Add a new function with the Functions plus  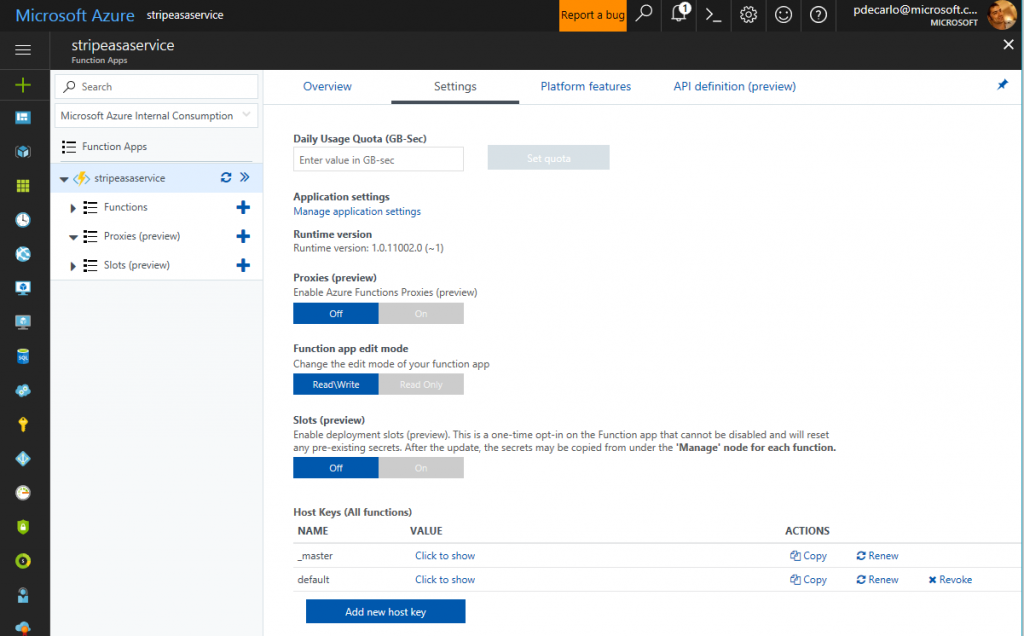(243, 208)
